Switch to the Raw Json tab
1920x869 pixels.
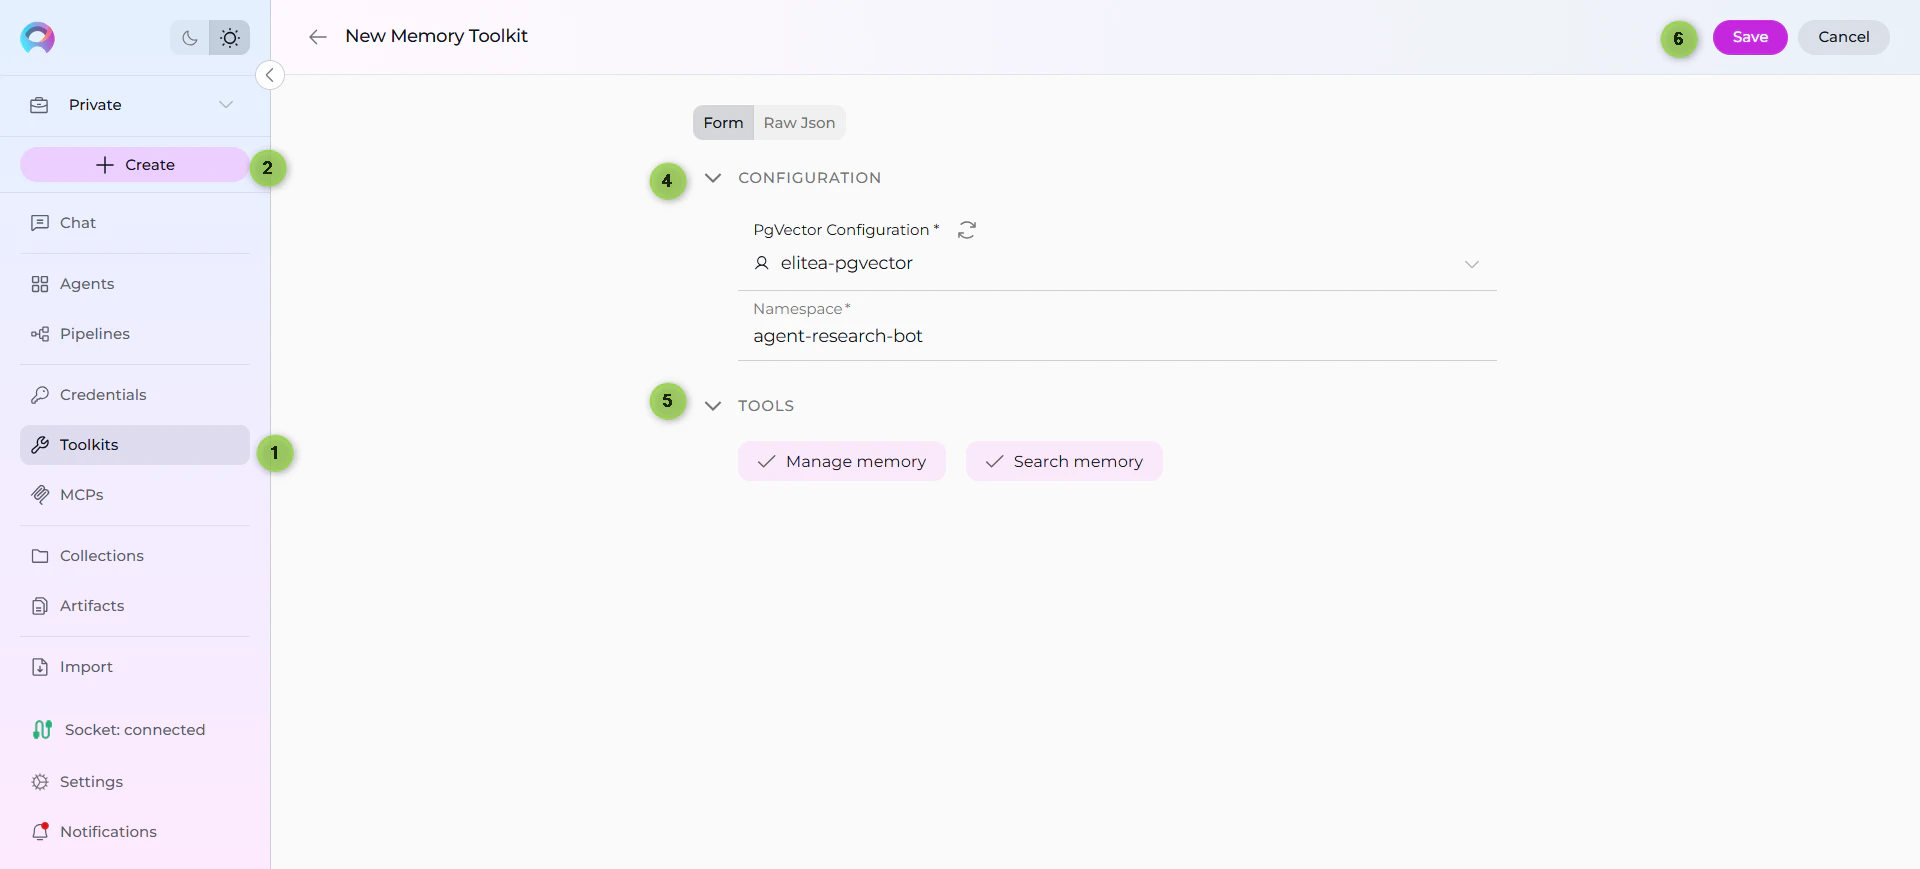pyautogui.click(x=799, y=123)
